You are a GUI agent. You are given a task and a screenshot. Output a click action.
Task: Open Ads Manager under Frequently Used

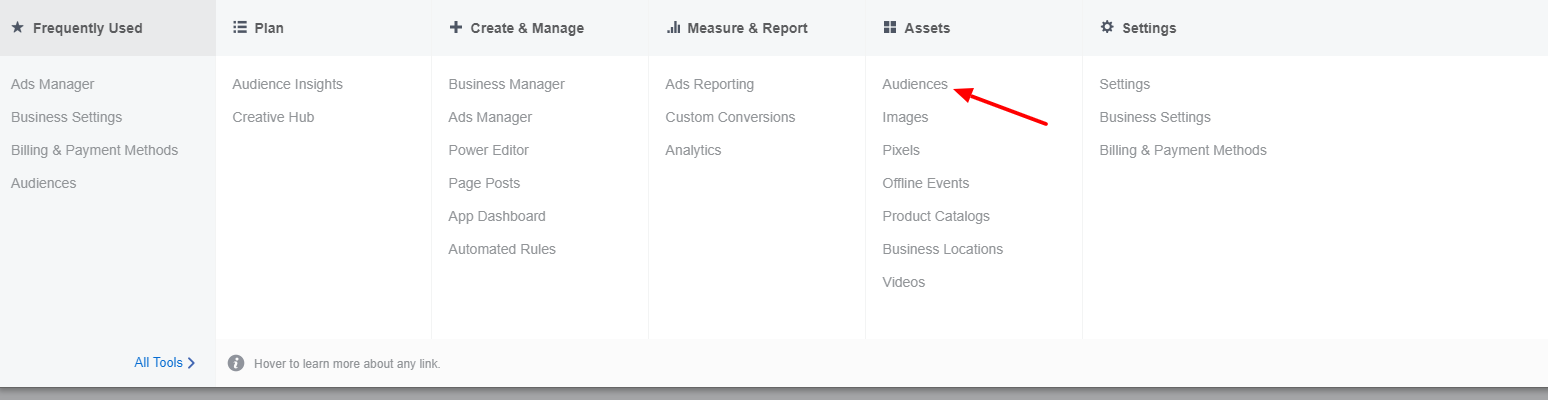[53, 85]
